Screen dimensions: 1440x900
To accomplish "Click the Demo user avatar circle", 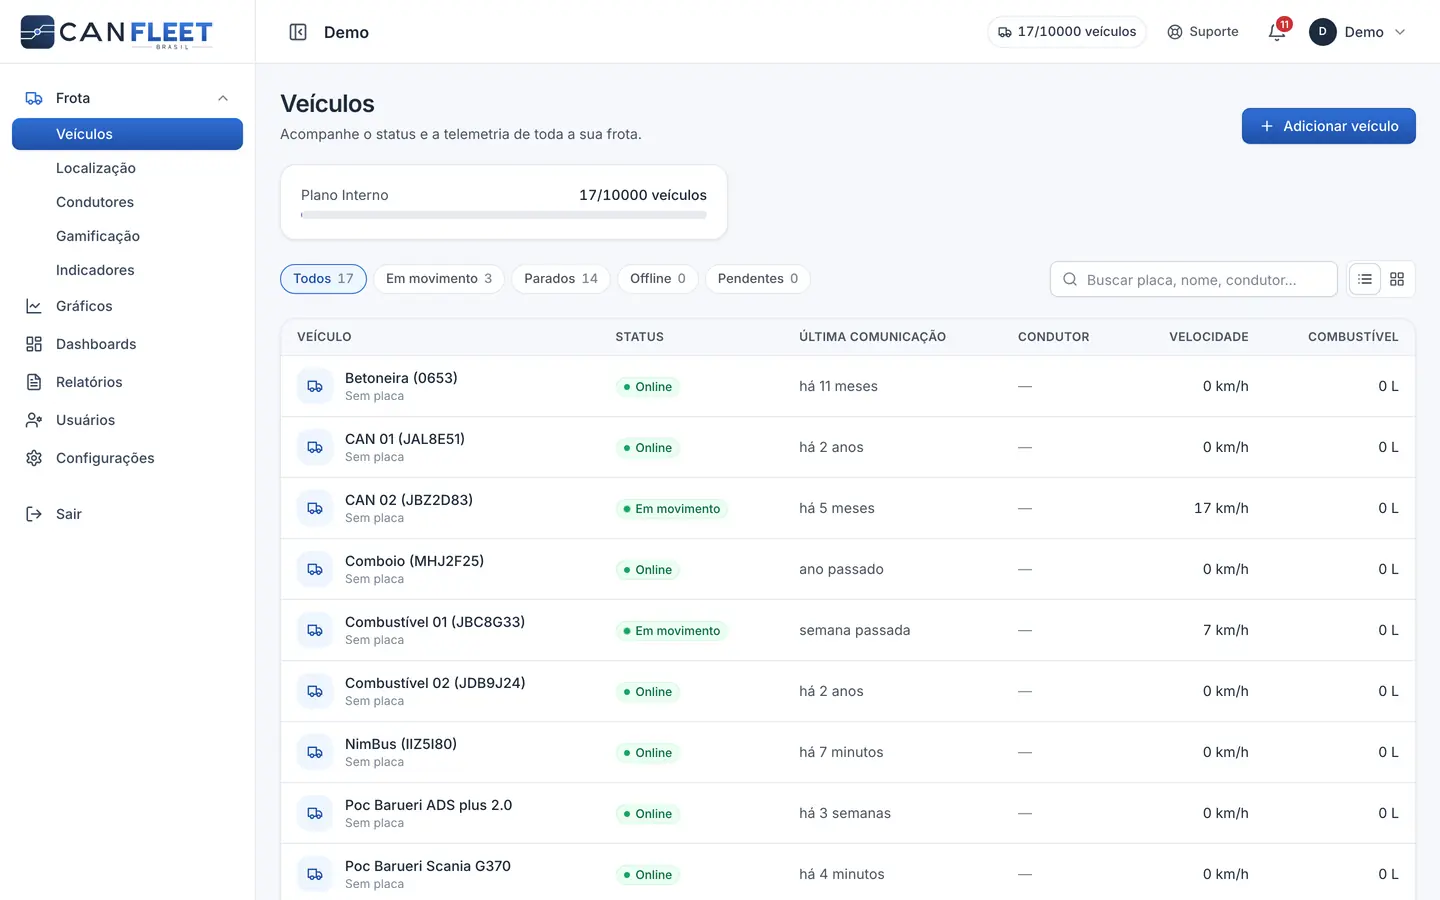I will coord(1322,32).
